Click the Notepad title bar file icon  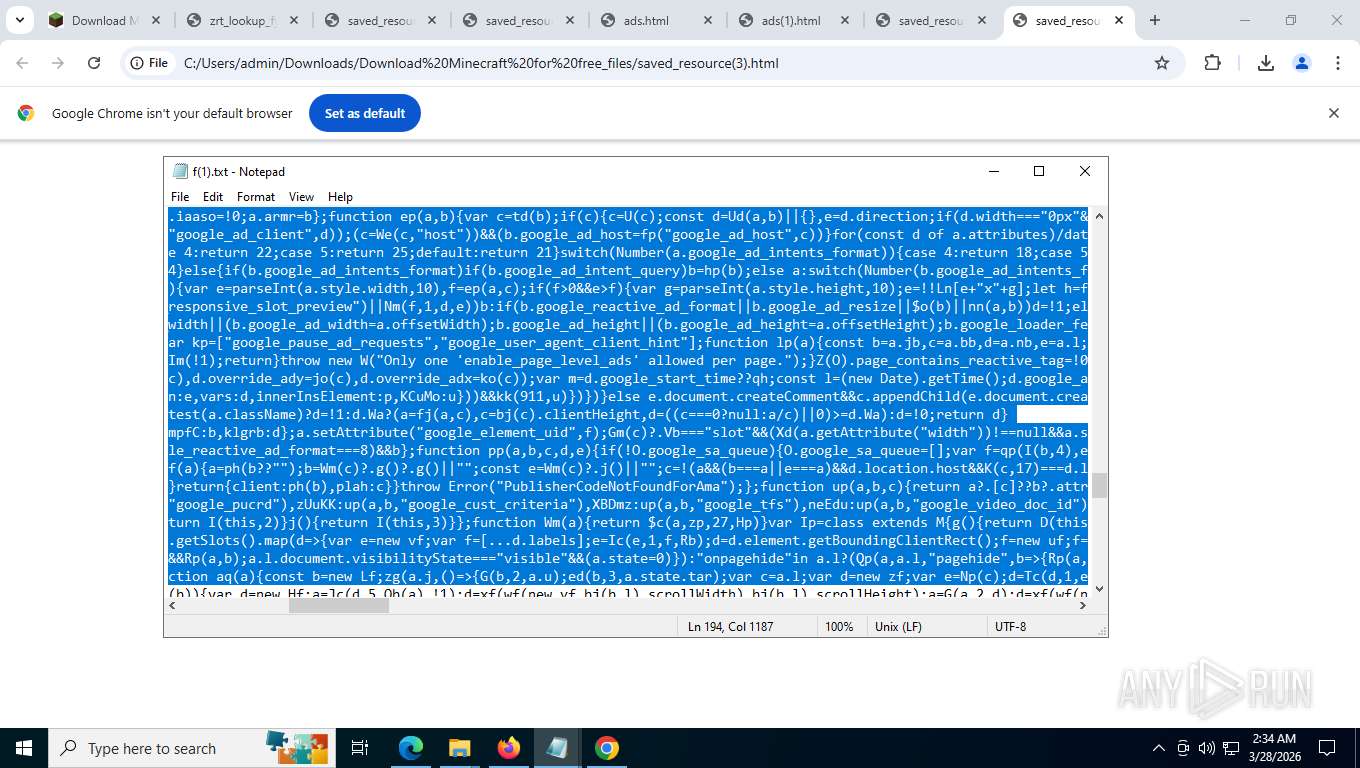[x=180, y=171]
